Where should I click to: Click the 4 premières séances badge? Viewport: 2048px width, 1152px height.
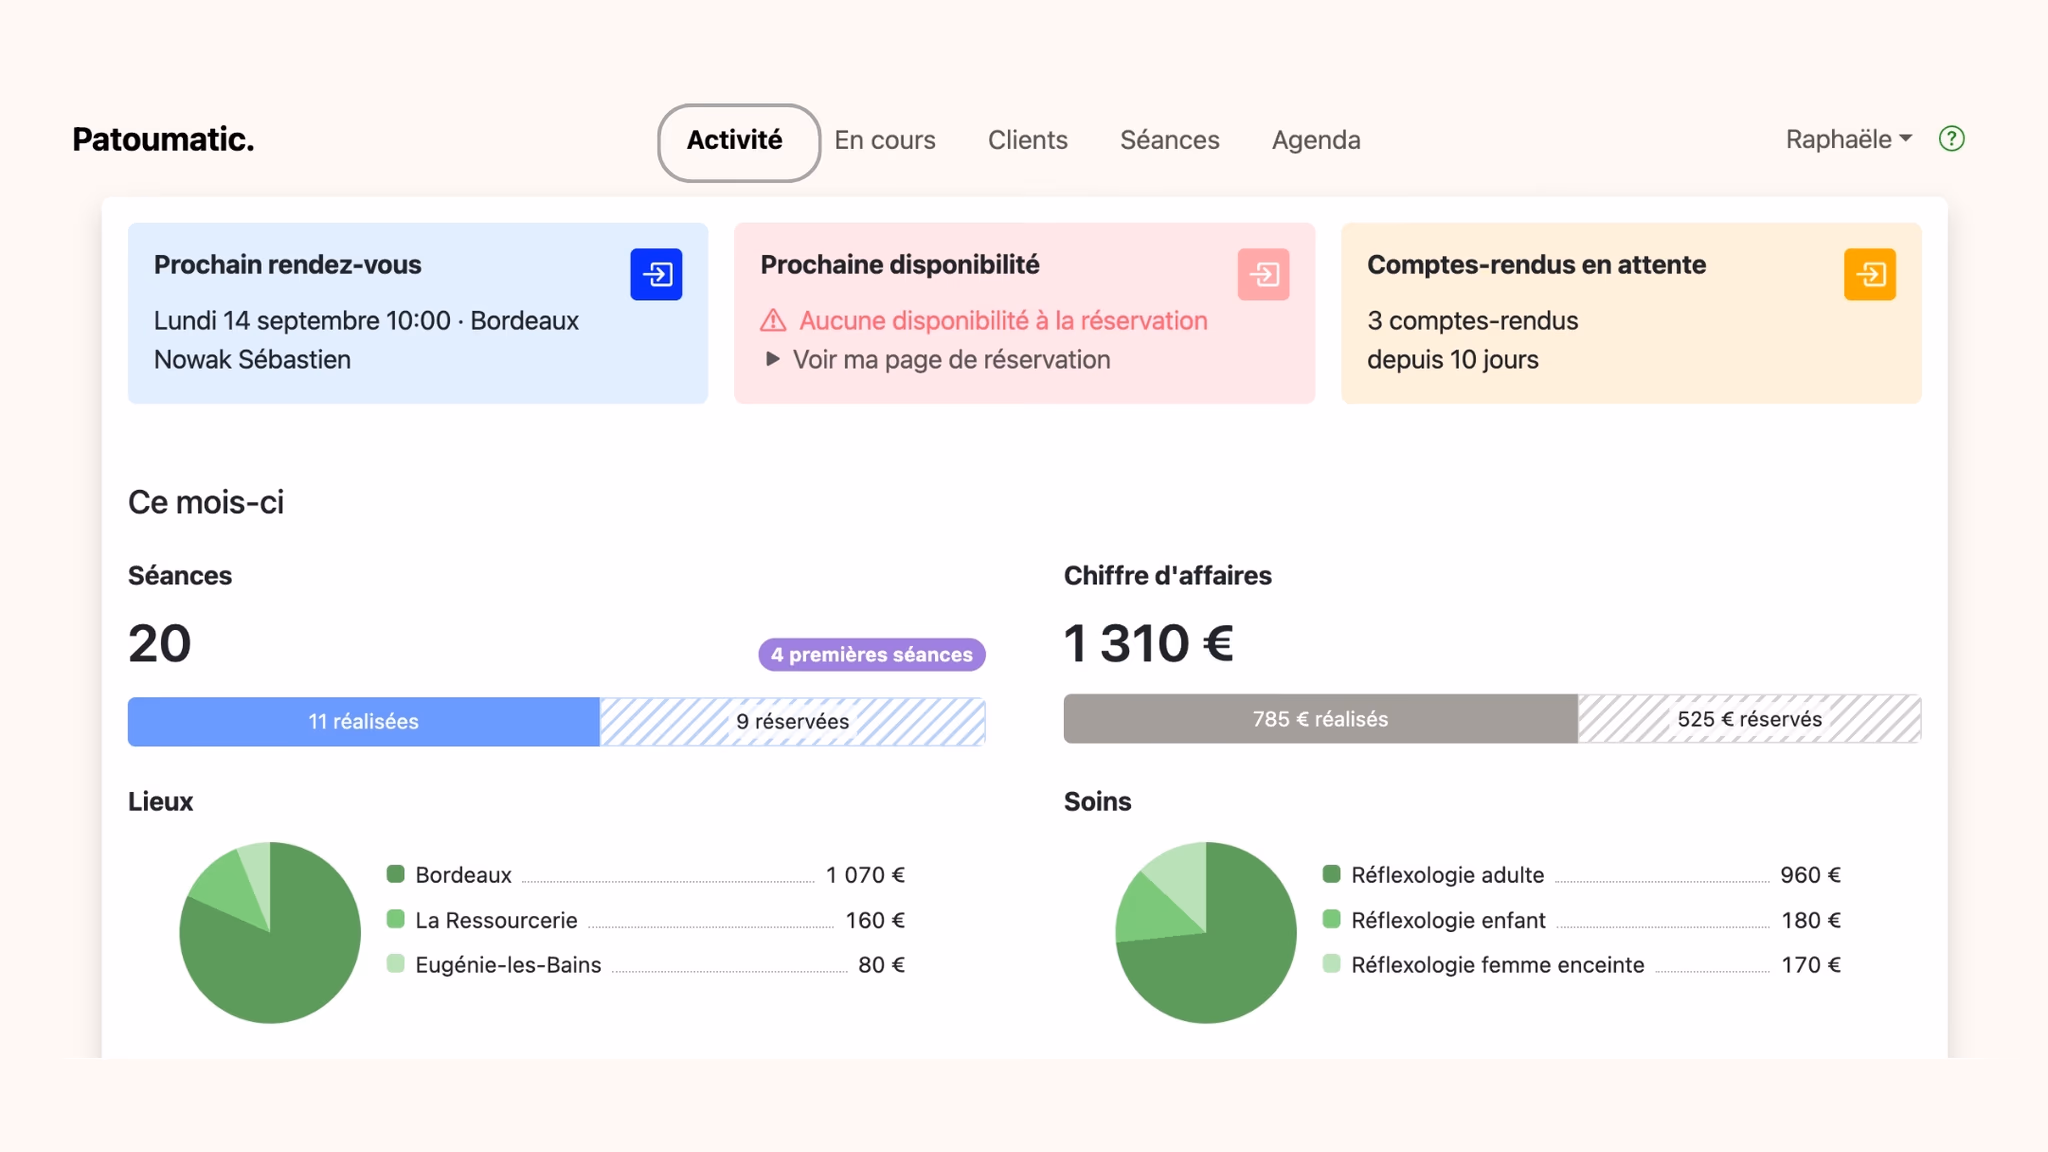pyautogui.click(x=872, y=654)
